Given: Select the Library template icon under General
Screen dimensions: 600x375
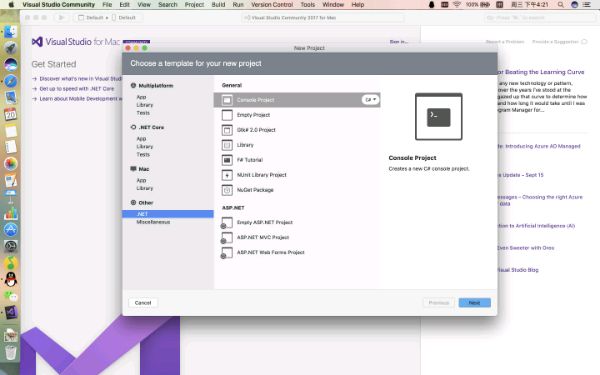Looking at the screenshot, I should tap(227, 145).
